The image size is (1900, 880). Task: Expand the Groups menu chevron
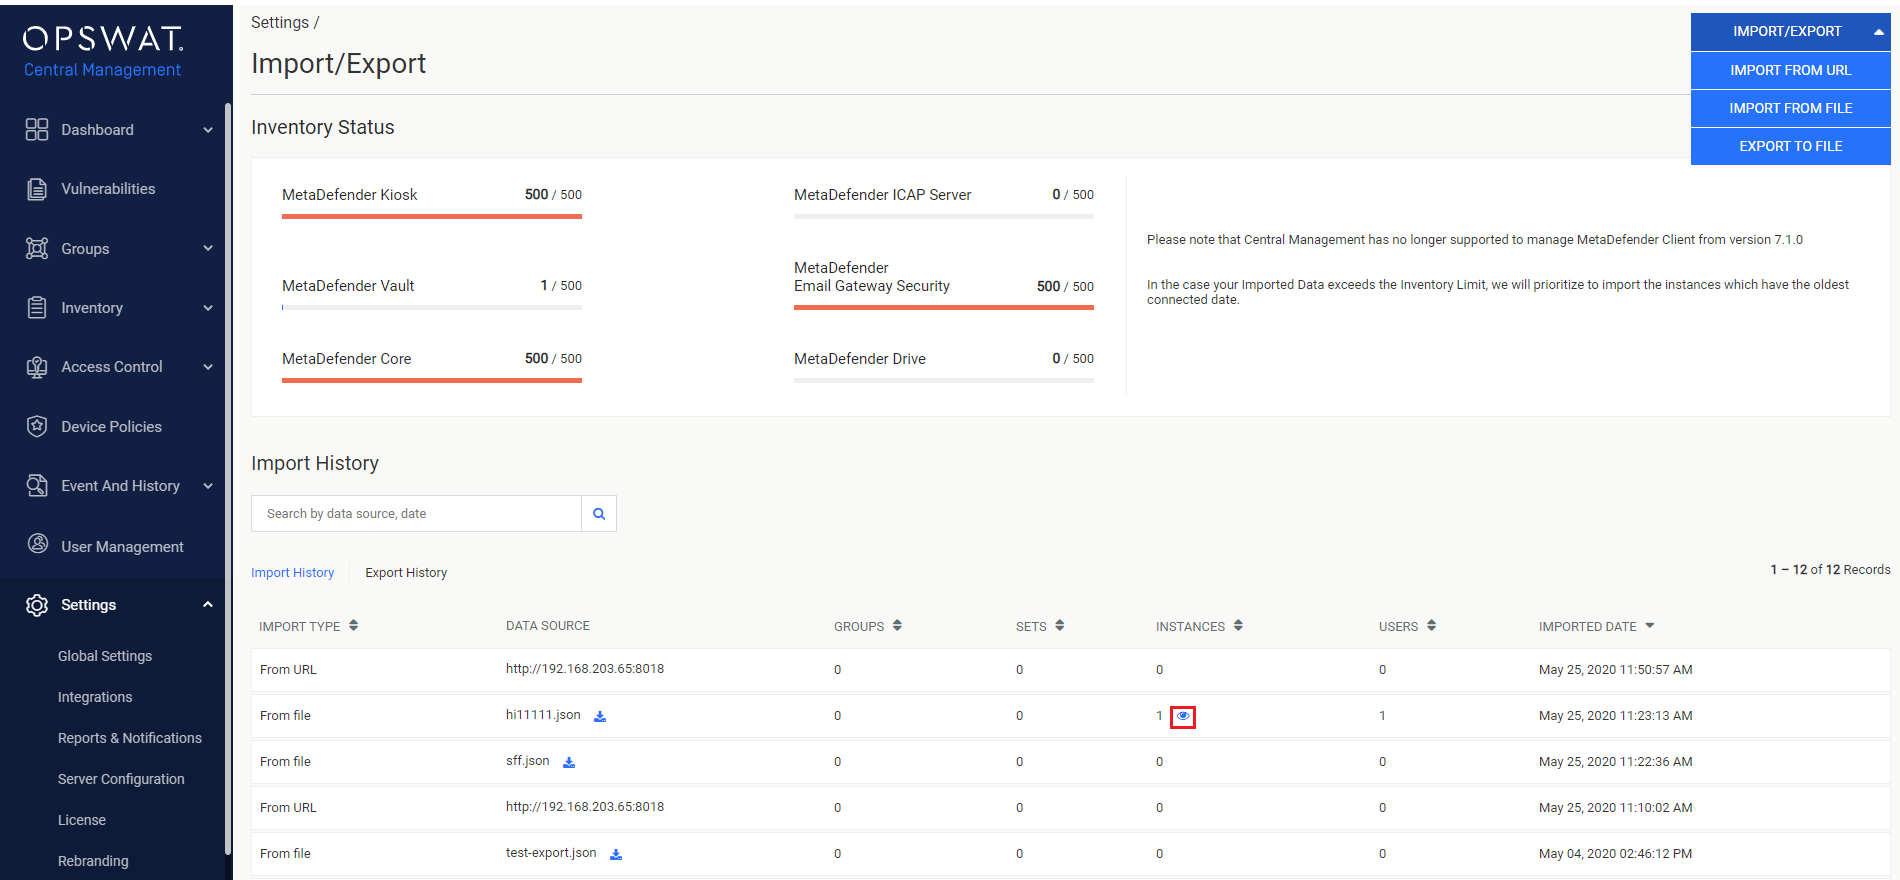pos(208,248)
